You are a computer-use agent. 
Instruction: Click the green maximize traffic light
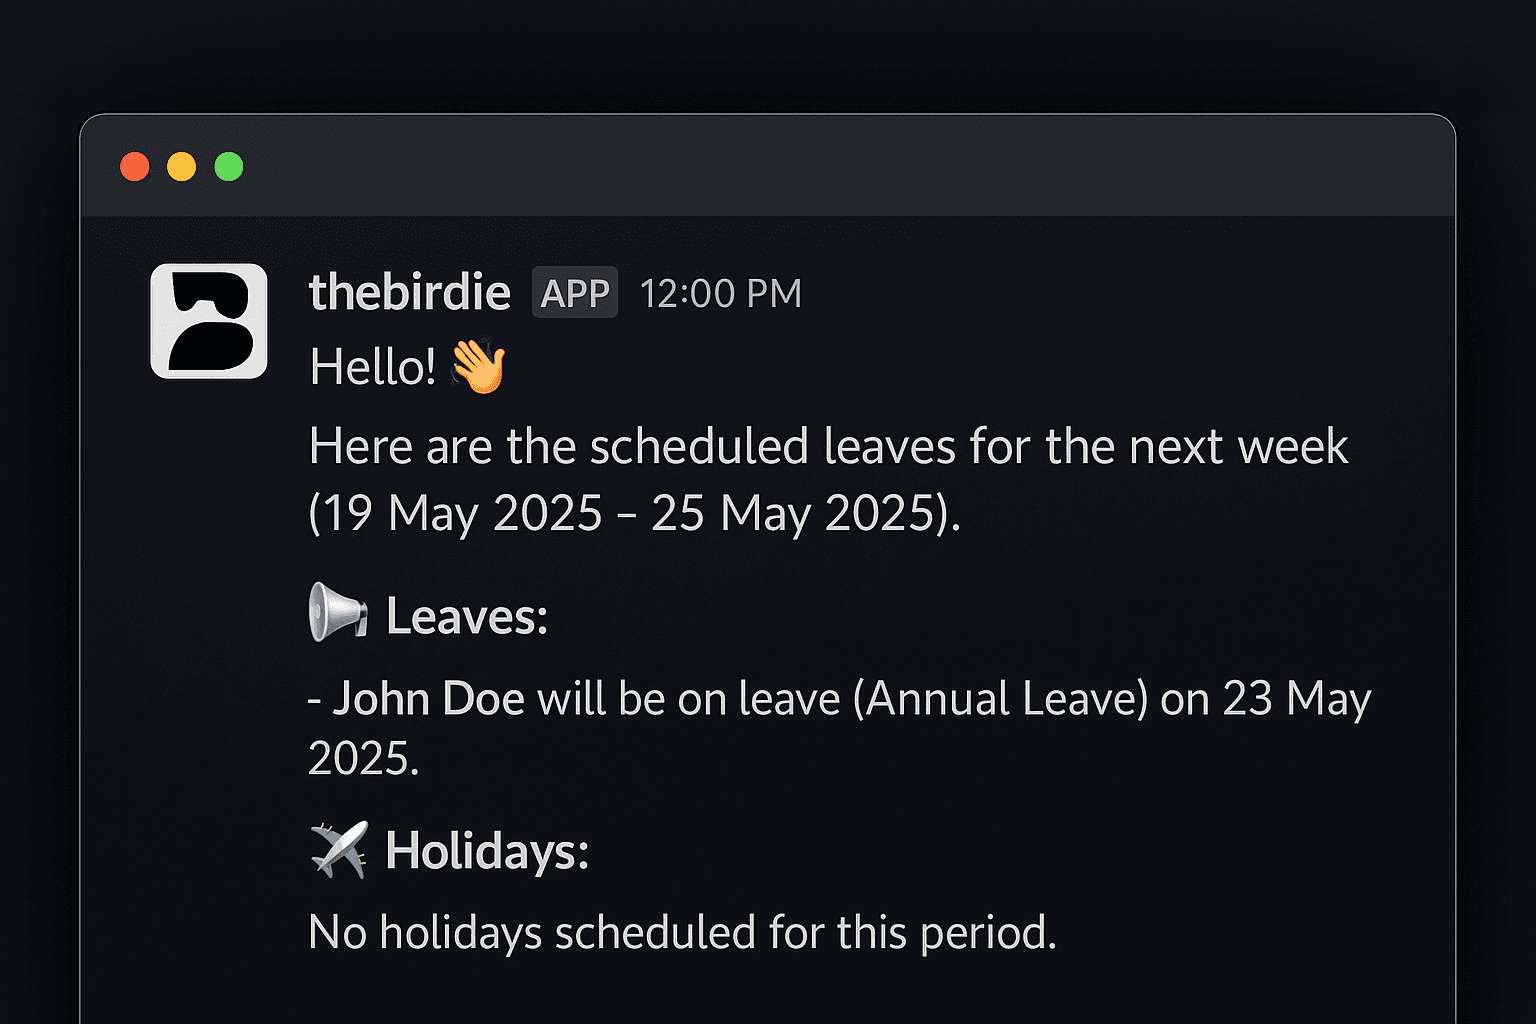(229, 165)
